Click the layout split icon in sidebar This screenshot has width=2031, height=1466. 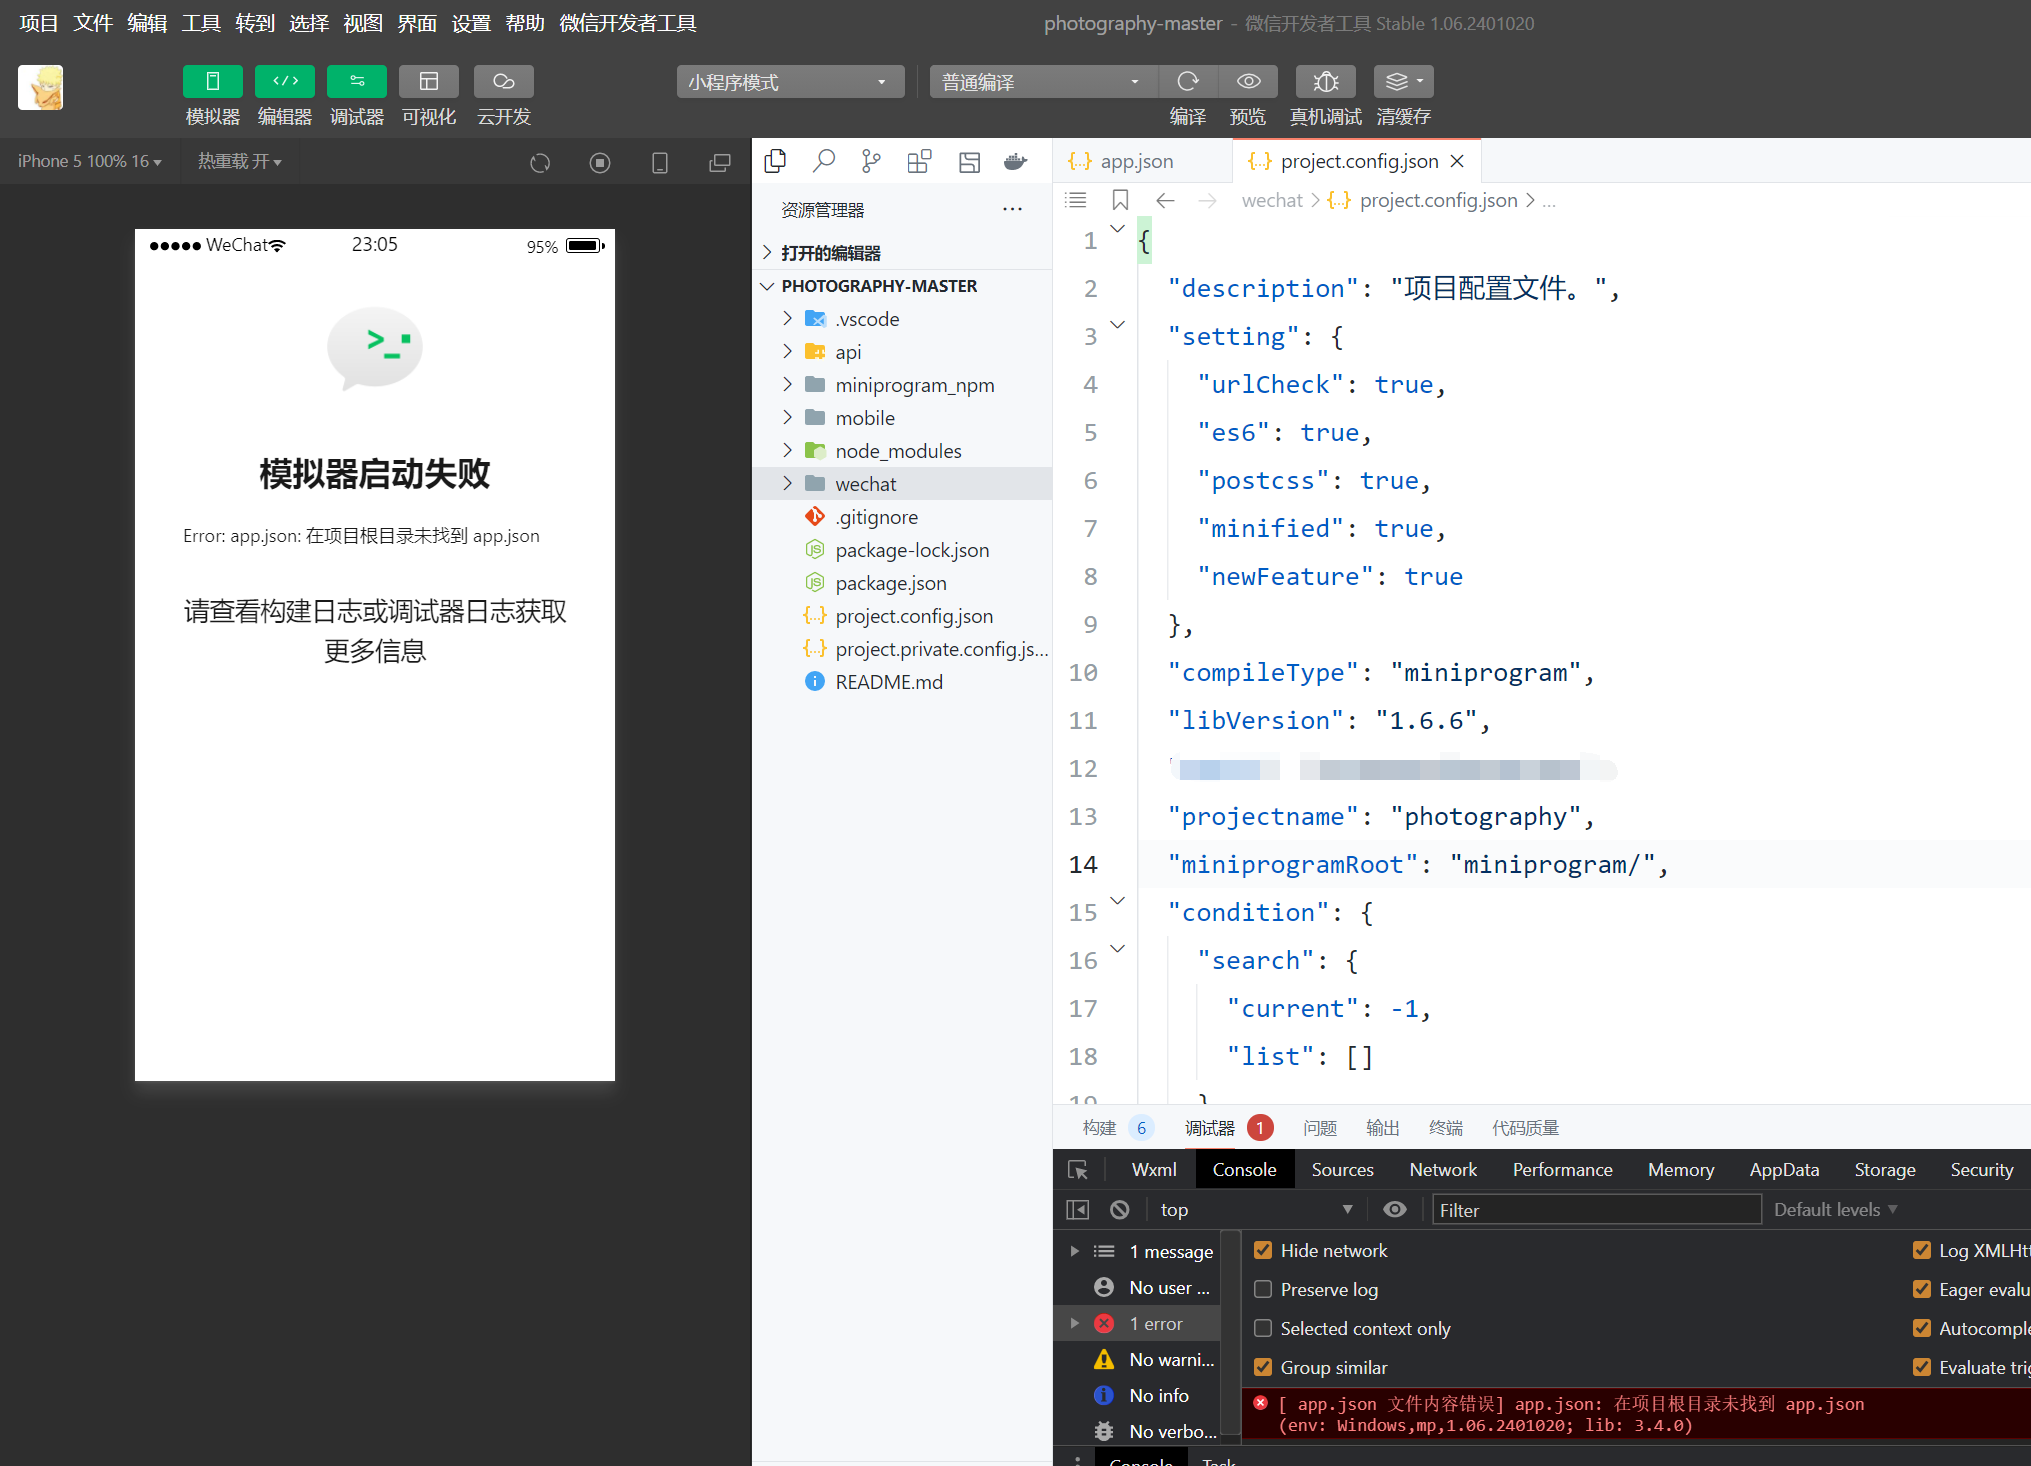coord(969,161)
